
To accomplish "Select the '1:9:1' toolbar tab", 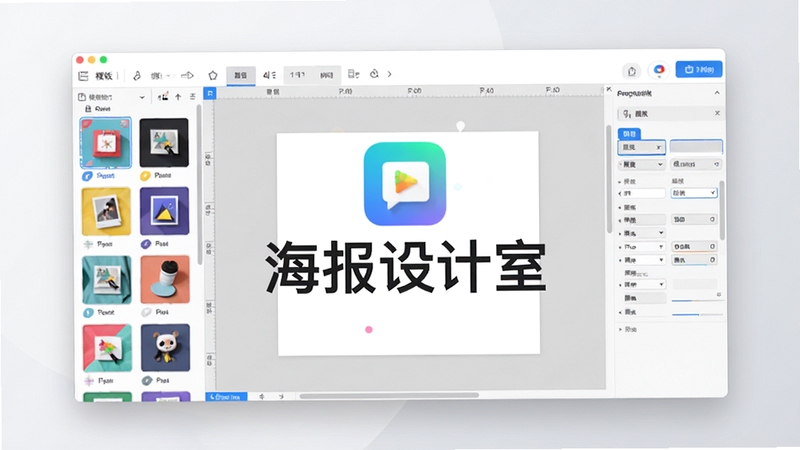I will point(297,75).
